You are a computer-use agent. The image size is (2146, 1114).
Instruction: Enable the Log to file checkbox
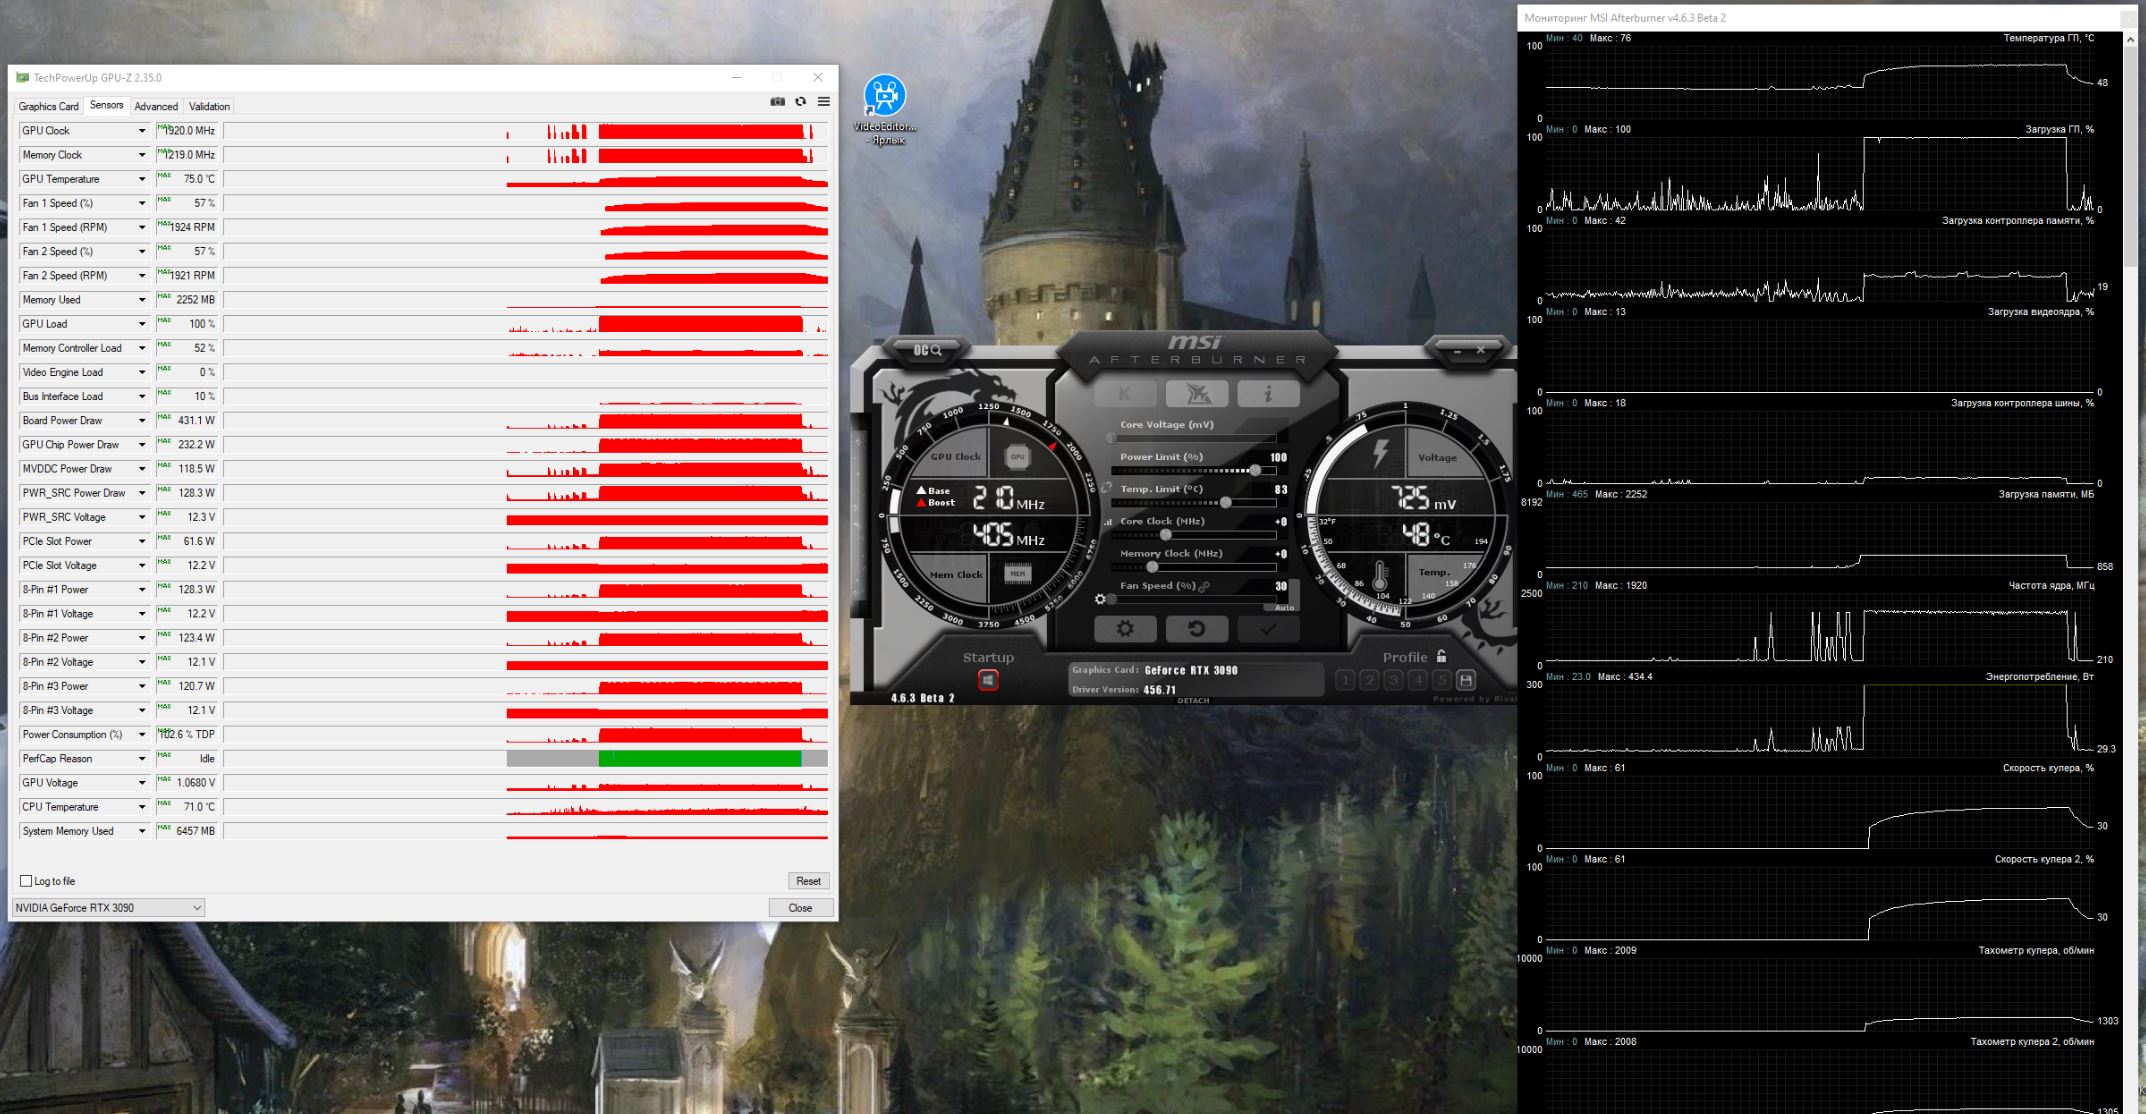pyautogui.click(x=27, y=881)
